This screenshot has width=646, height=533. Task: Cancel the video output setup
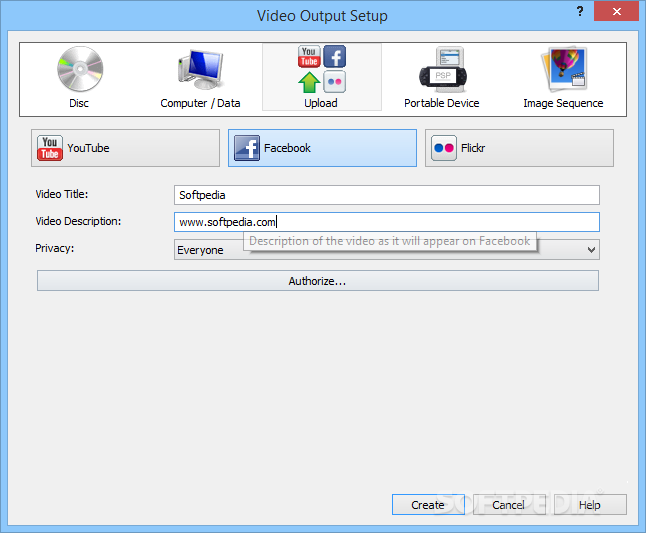tap(509, 505)
